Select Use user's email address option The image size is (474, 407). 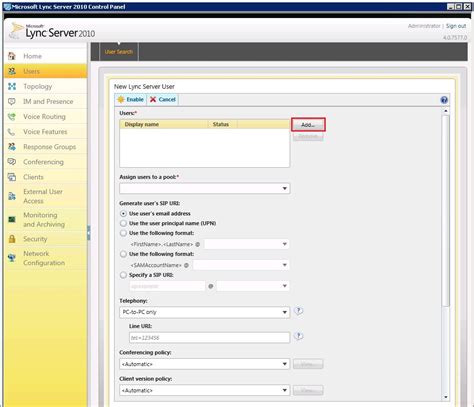point(123,213)
